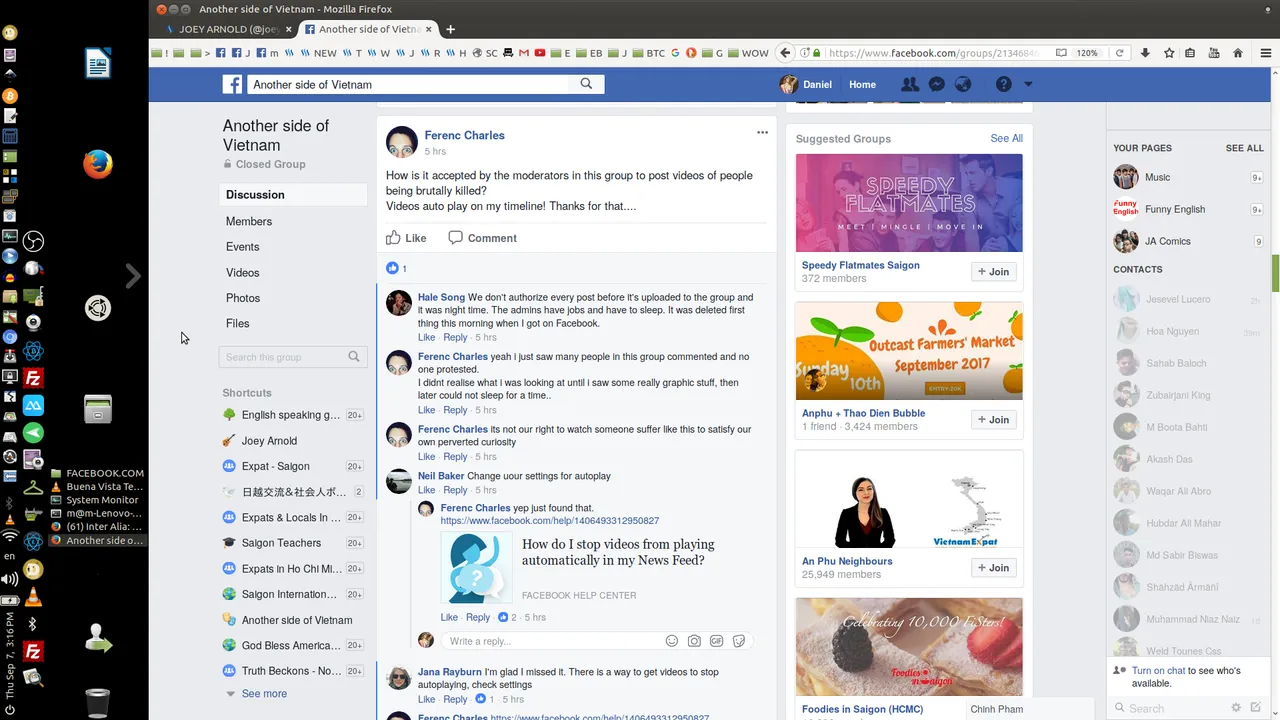Open Jana Rayburn's profile name

tap(449, 673)
